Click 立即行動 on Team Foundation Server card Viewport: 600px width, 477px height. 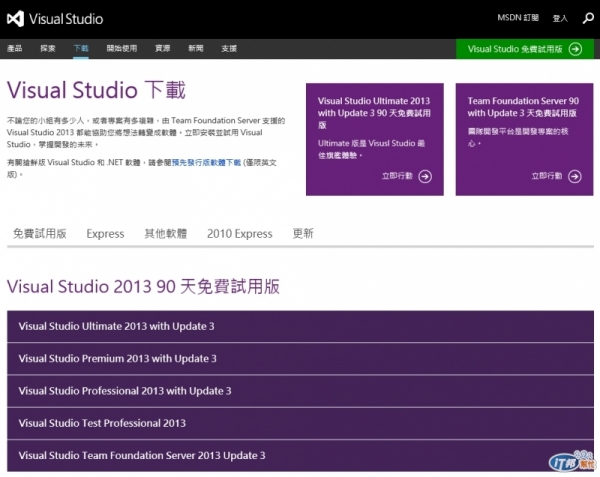547,176
